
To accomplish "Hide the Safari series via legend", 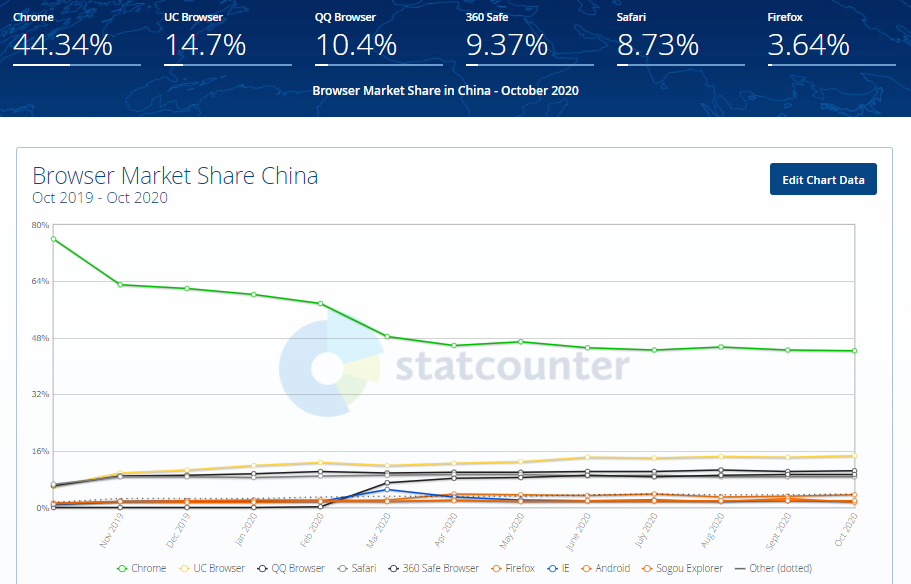I will click(x=357, y=568).
